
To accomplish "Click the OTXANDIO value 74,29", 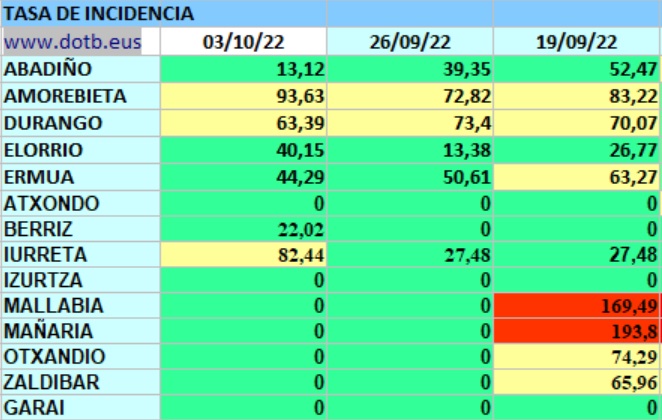I will (x=578, y=357).
